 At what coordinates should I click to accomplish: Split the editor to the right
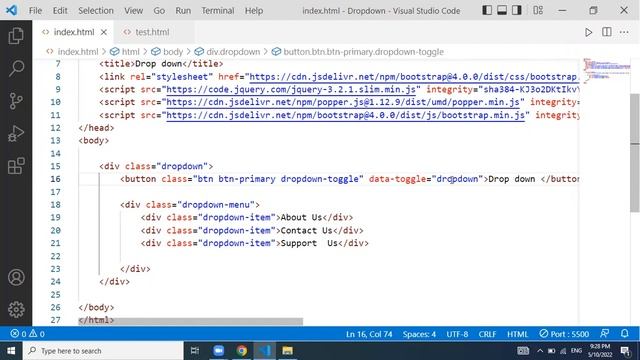(607, 32)
